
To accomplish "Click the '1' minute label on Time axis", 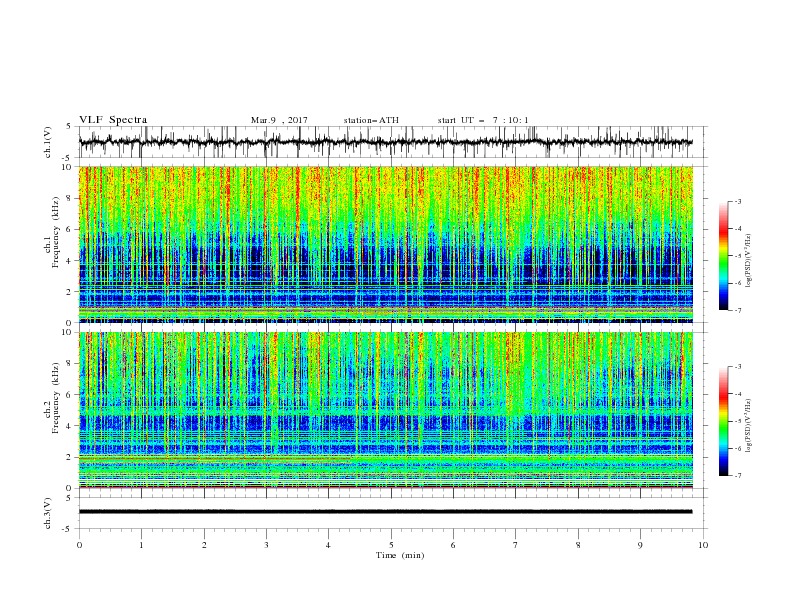I will click(141, 545).
